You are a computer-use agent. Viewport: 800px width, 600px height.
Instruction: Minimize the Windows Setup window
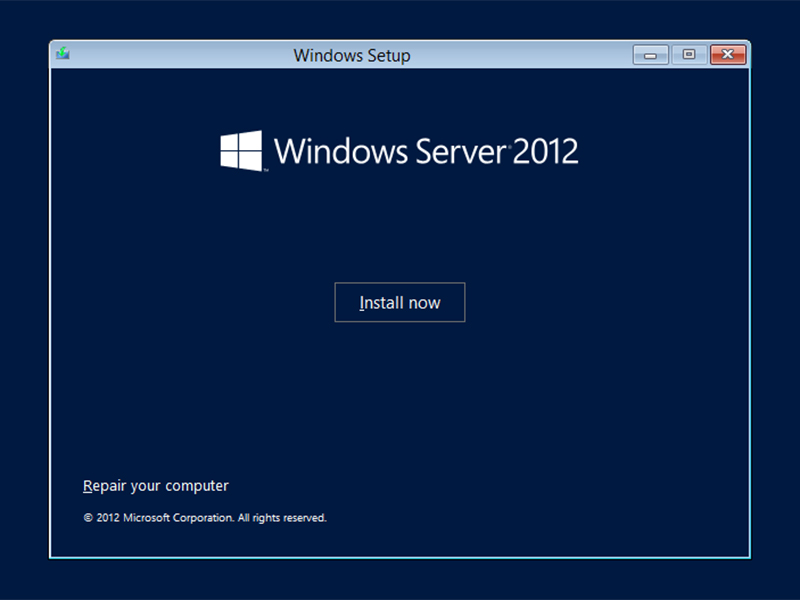[651, 55]
